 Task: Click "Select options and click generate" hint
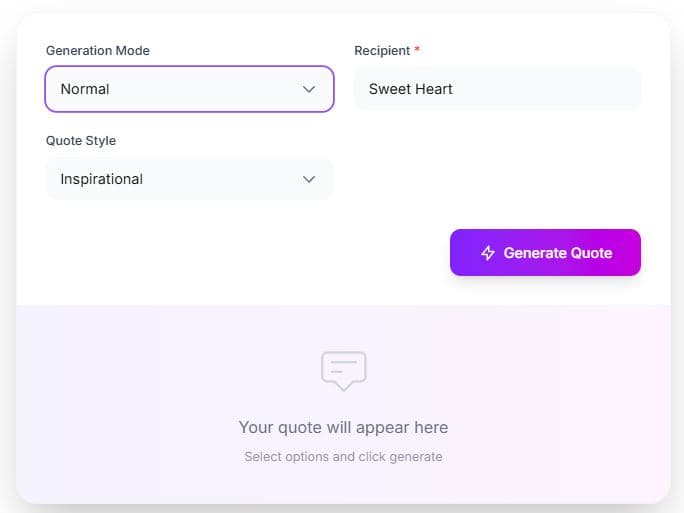343,457
